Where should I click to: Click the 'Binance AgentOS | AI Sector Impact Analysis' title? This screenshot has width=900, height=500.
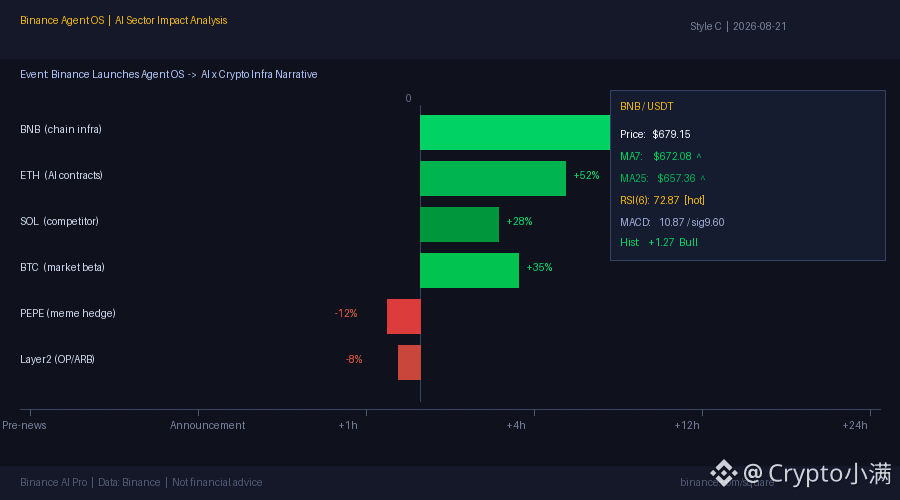click(123, 20)
